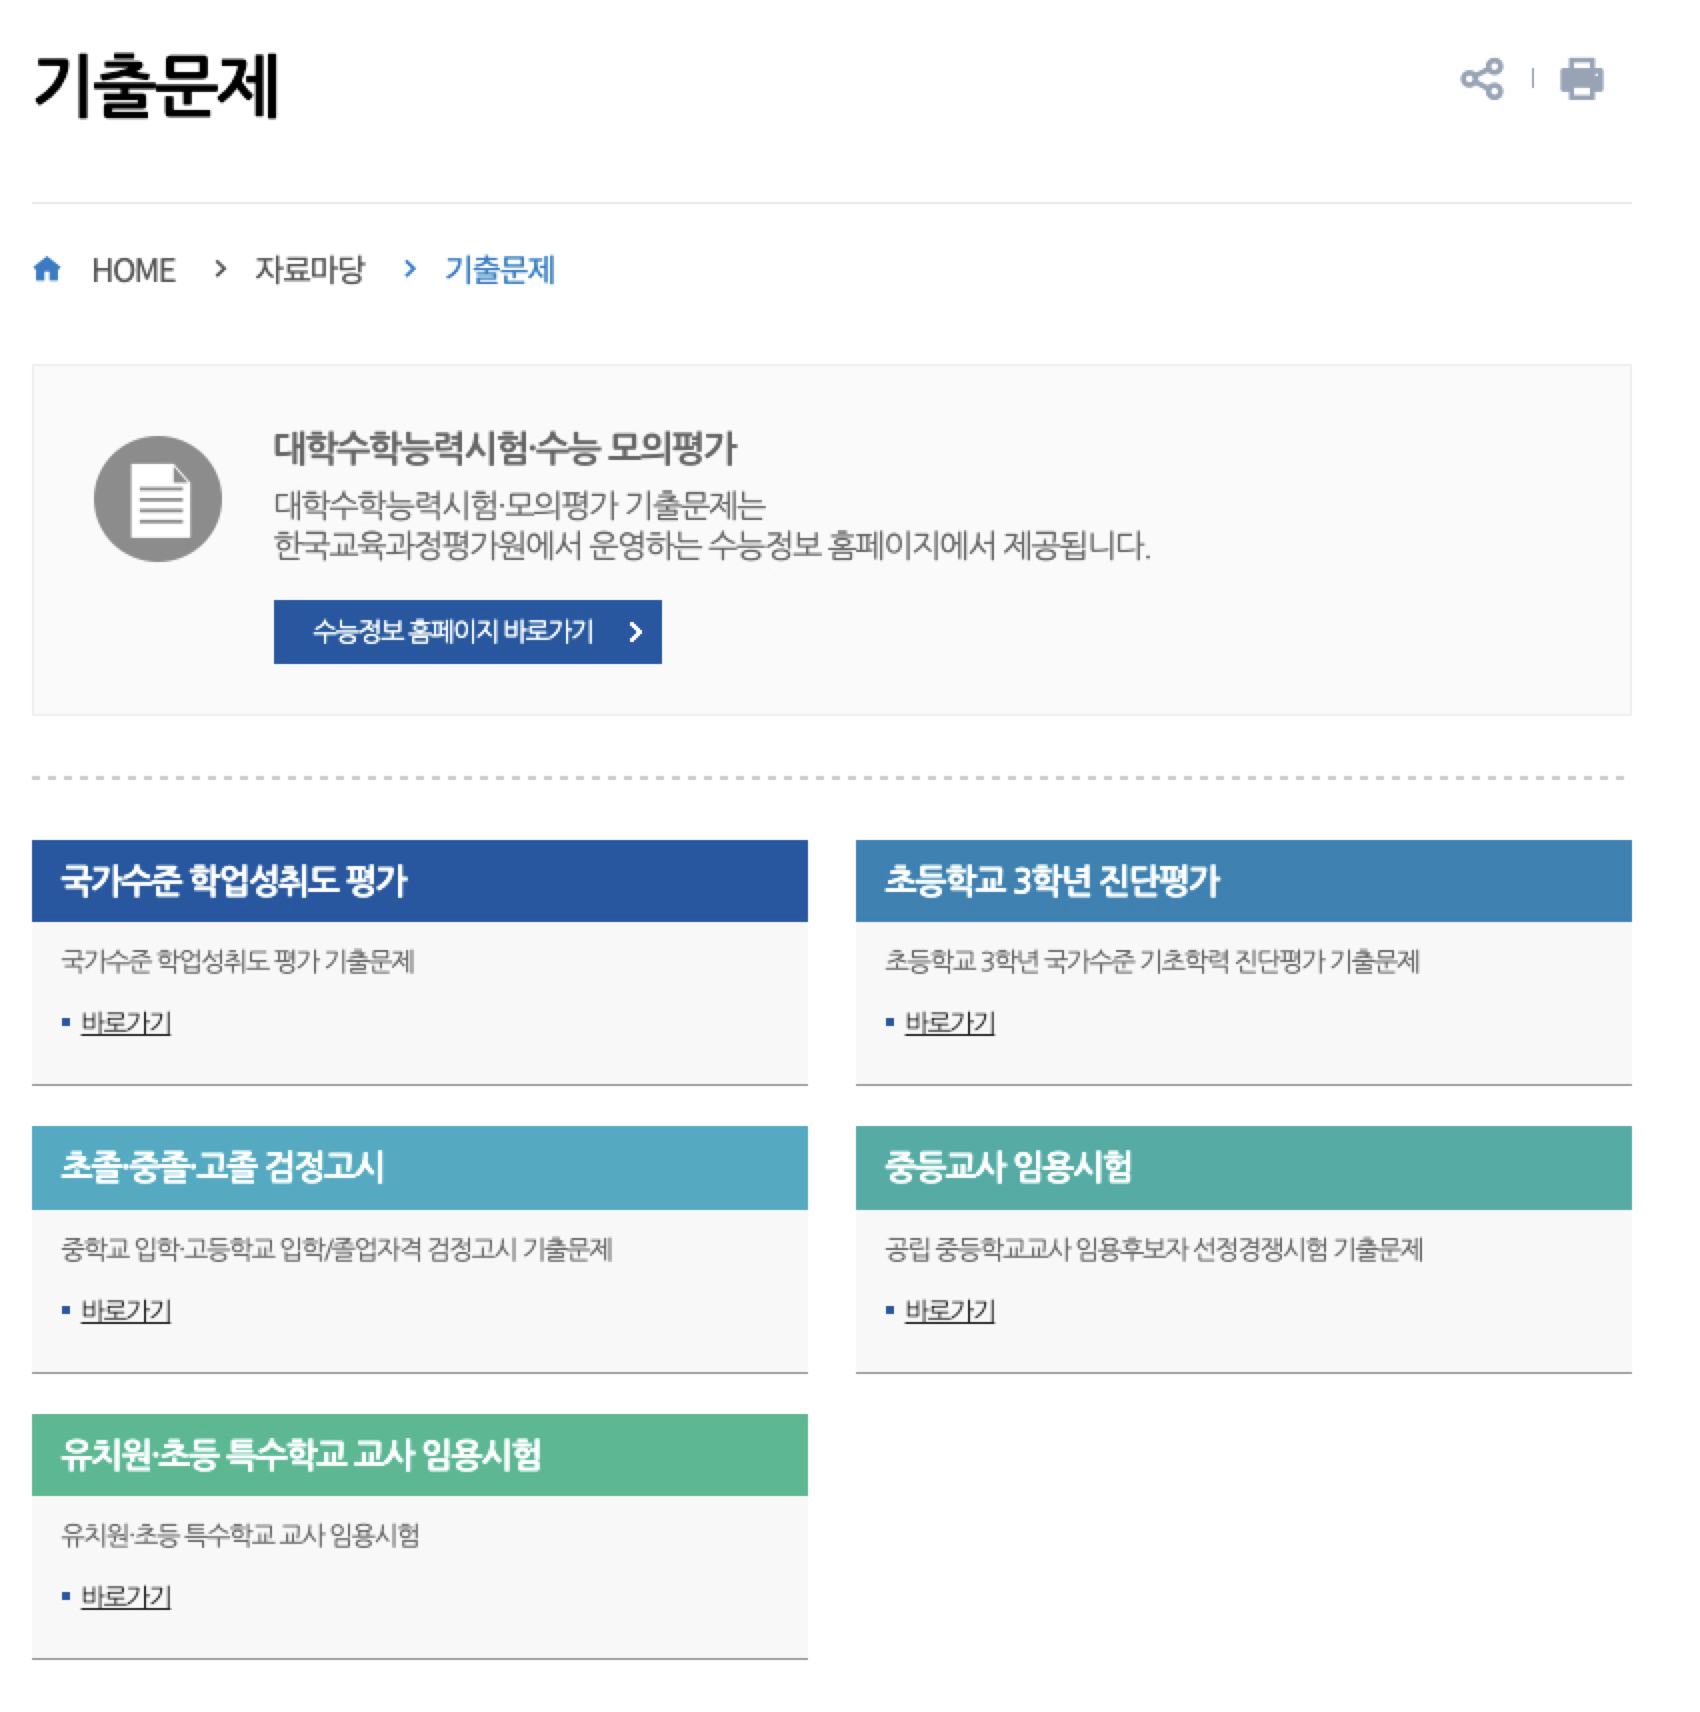Click the 기출문제 page title

click(156, 85)
